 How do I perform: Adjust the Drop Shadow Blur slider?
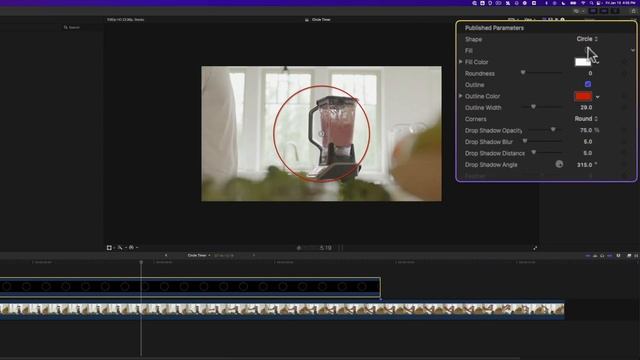pos(525,141)
